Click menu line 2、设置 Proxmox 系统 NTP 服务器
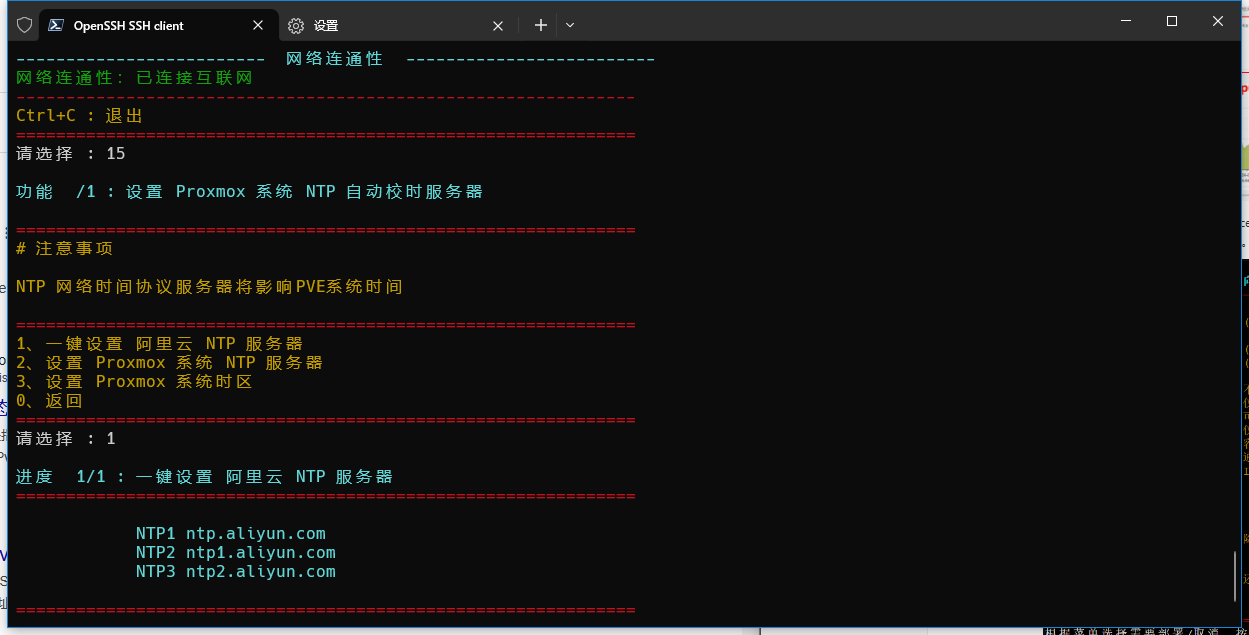Screen dimensions: 1249x635 [x=170, y=363]
